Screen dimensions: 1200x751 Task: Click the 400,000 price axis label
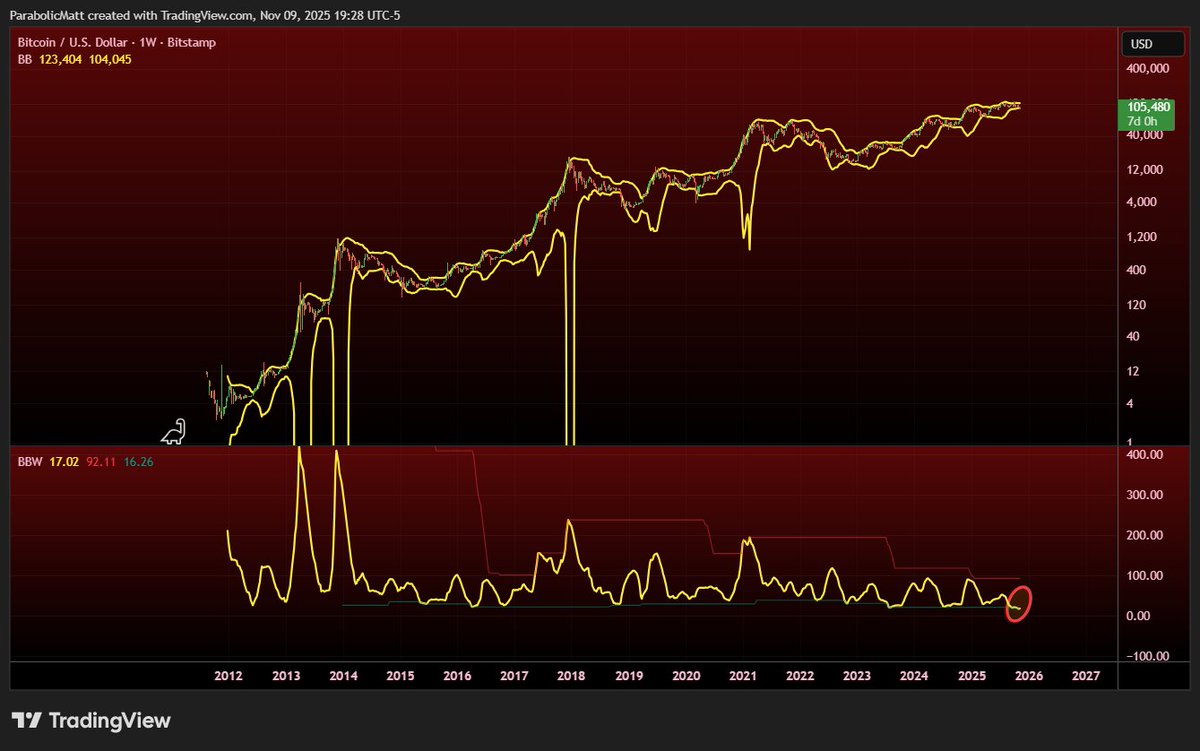click(x=1147, y=69)
